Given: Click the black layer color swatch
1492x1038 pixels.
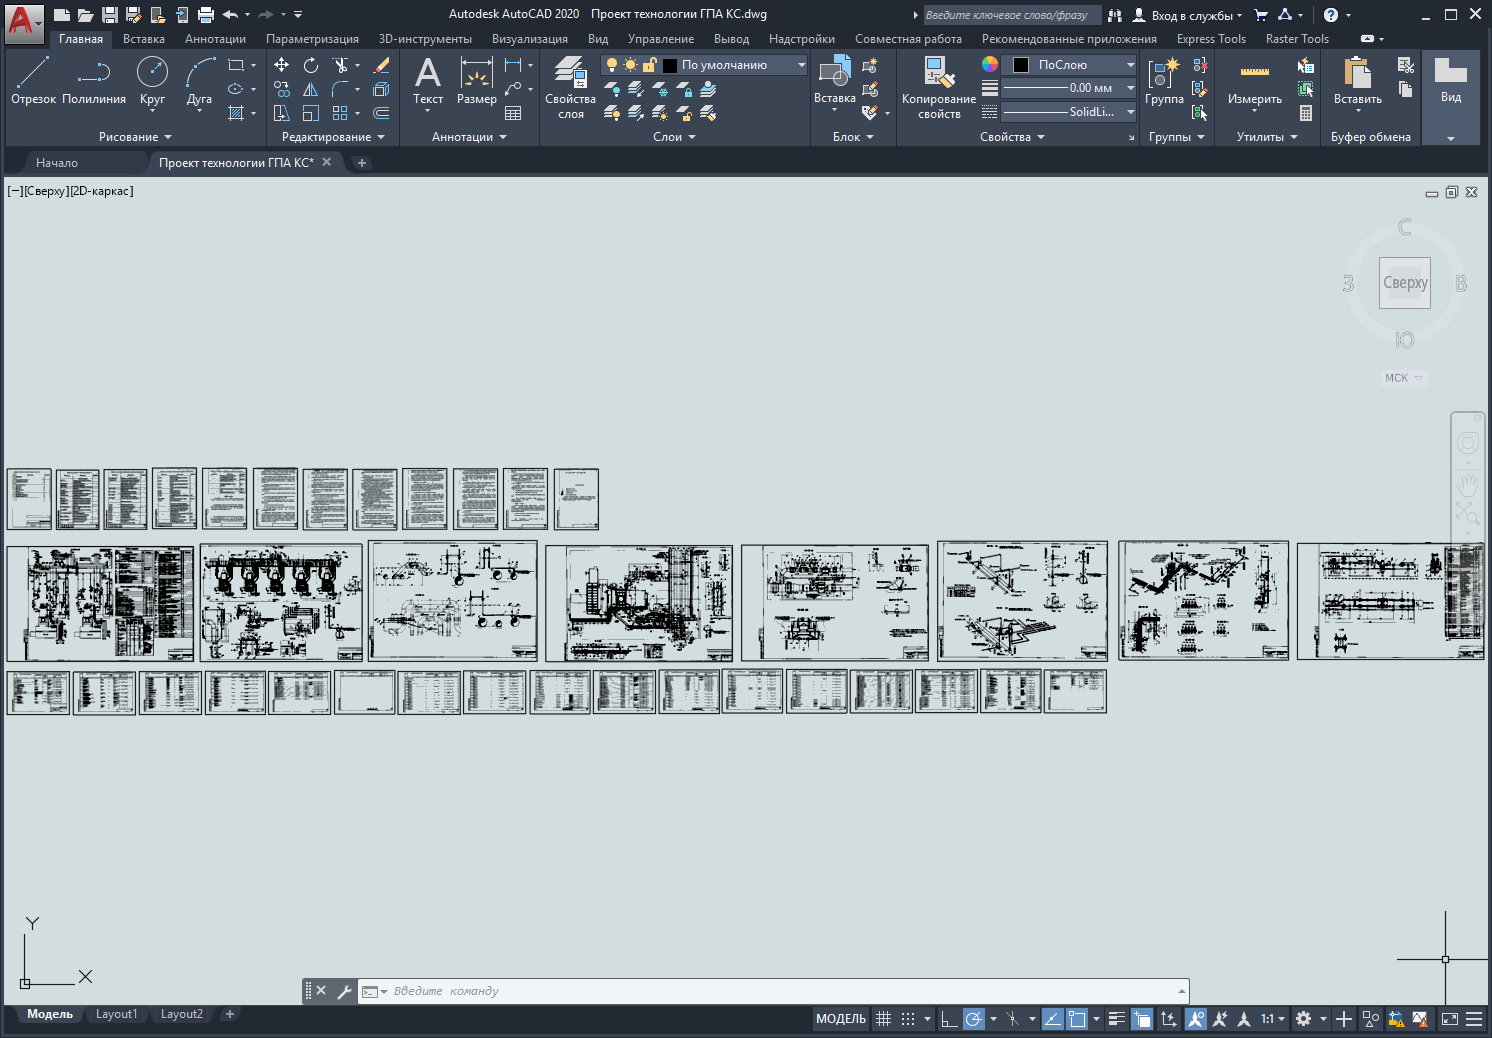Looking at the screenshot, I should tap(670, 65).
